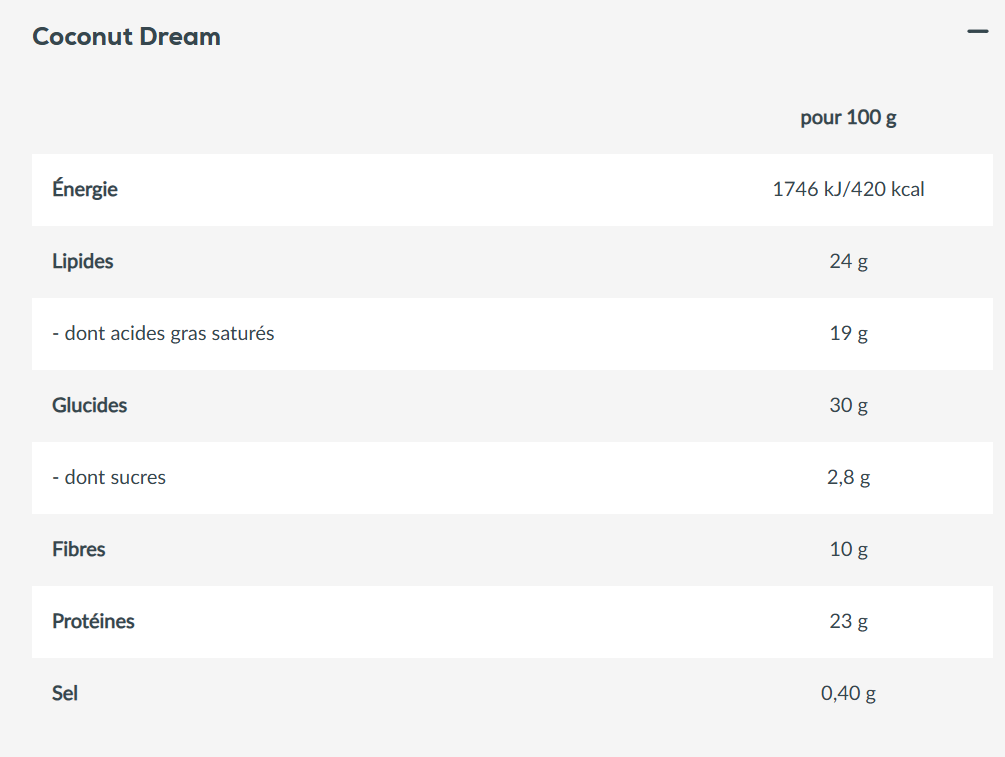Select the 23 g protéines value
The height and width of the screenshot is (757, 1005).
click(848, 621)
